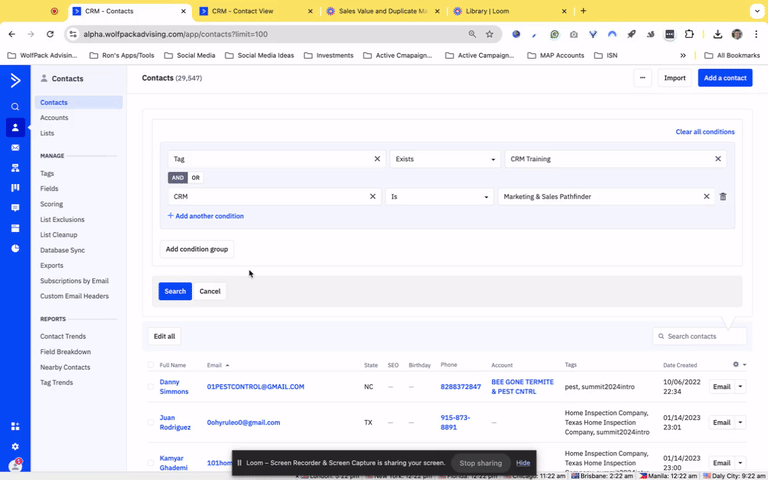Open the search icon in left rail
Image resolution: width=768 pixels, height=480 pixels.
click(15, 107)
